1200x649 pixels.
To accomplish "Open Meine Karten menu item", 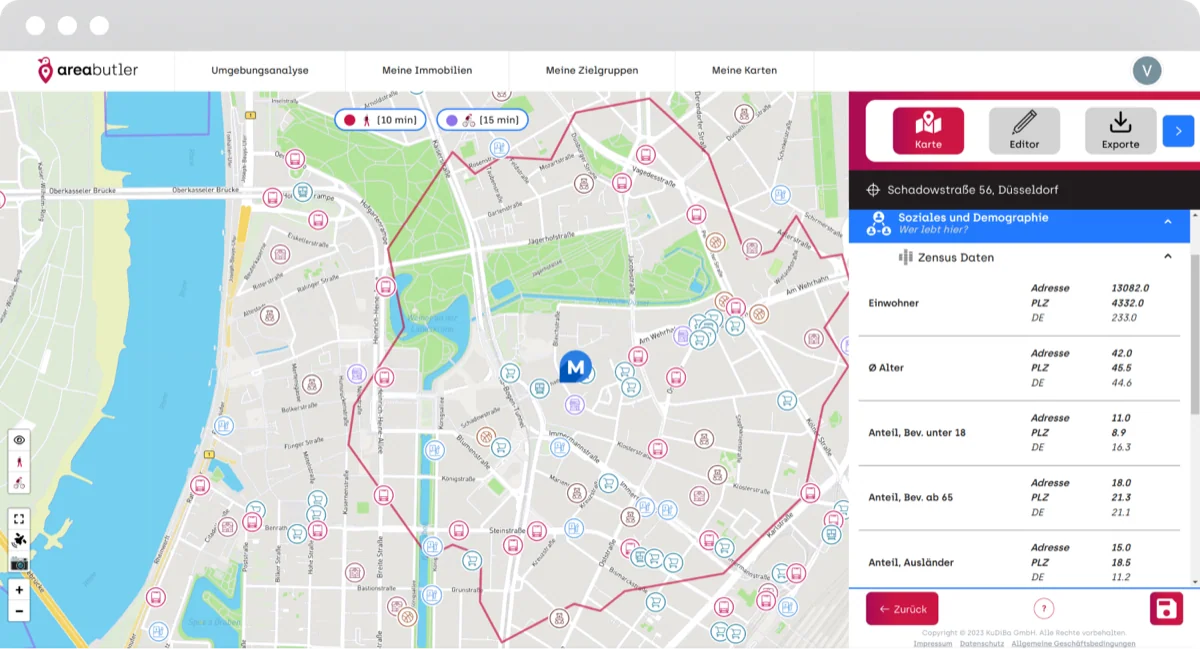I will coord(744,71).
